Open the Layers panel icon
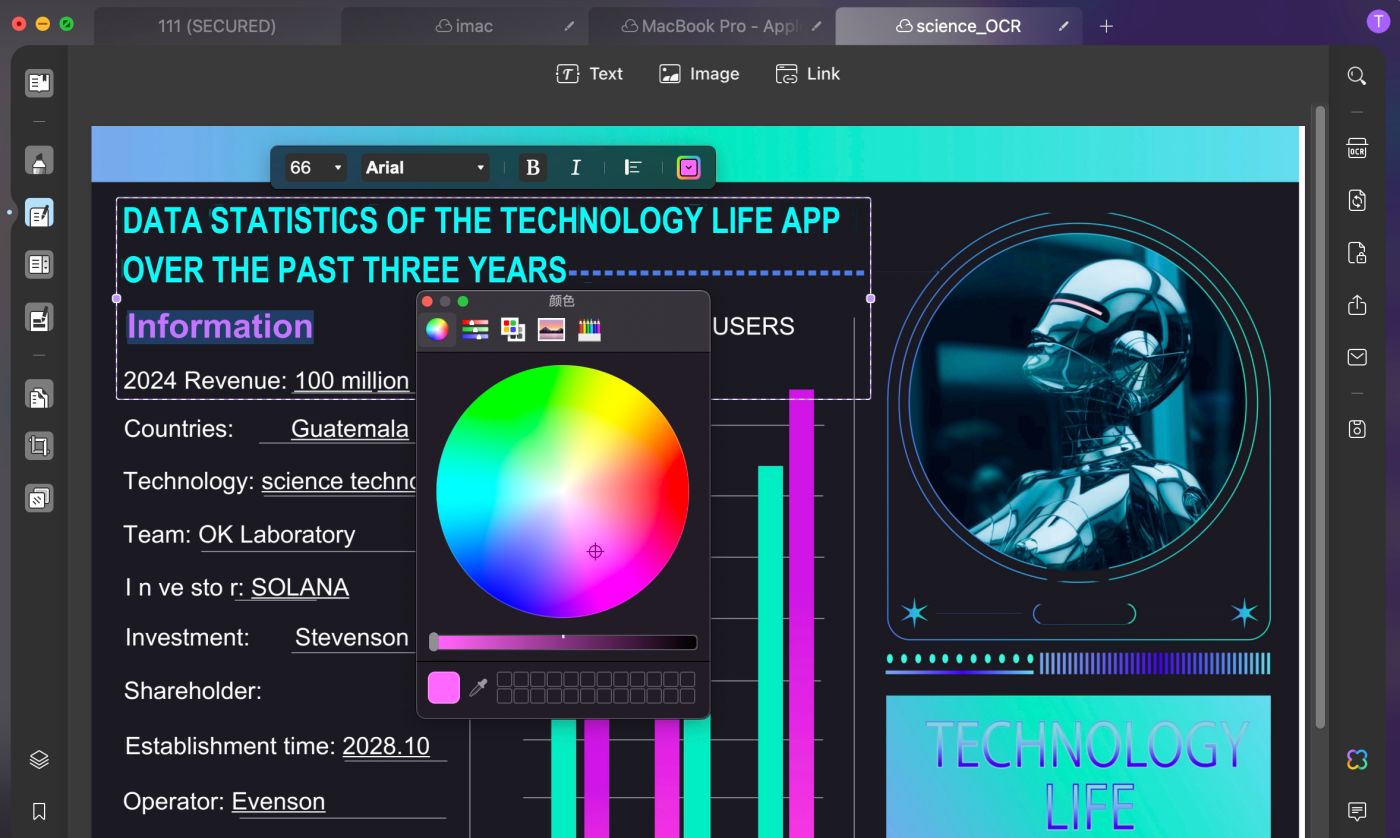Image resolution: width=1400 pixels, height=838 pixels. tap(39, 760)
